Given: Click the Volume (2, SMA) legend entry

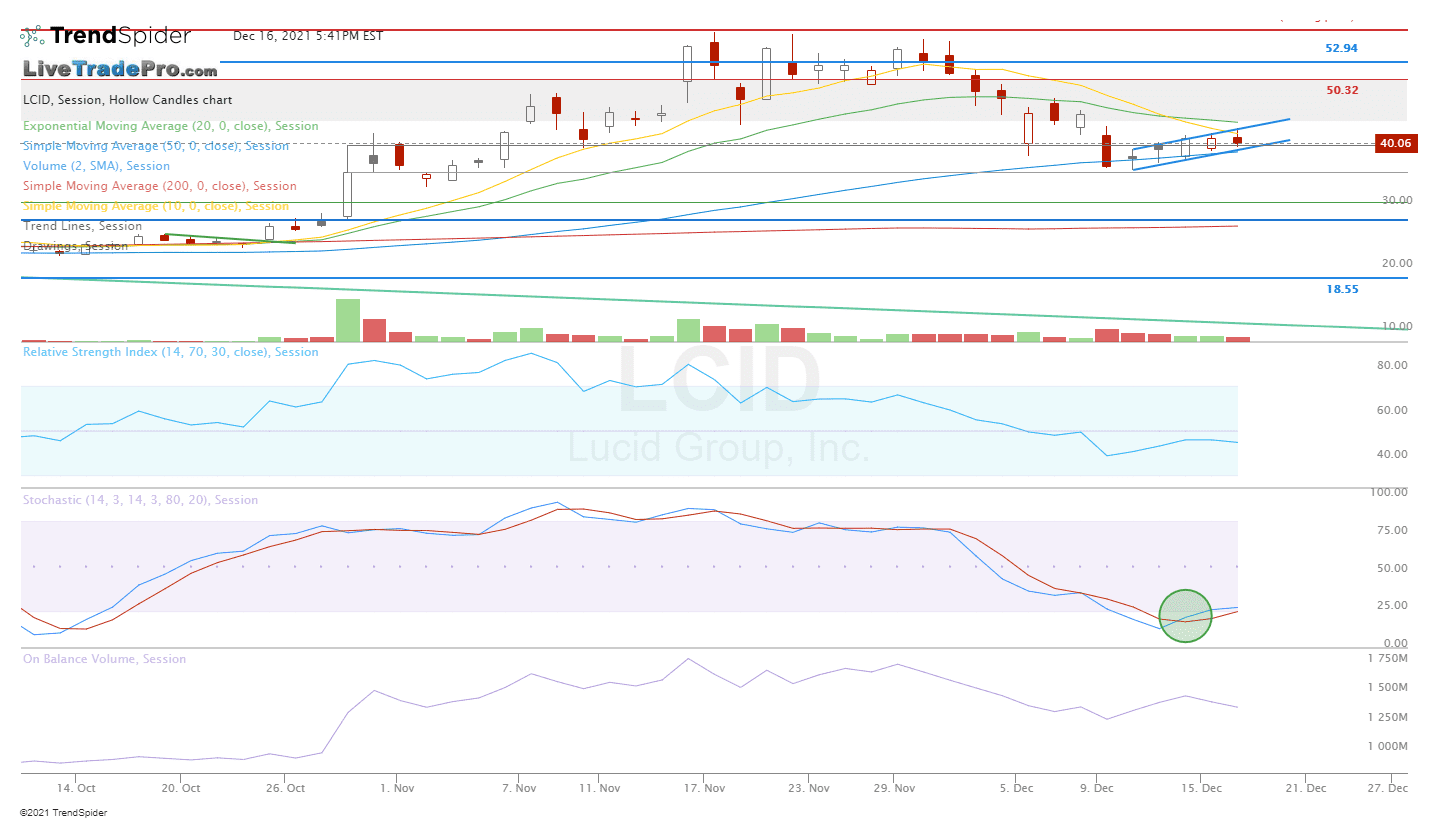Looking at the screenshot, I should point(96,166).
